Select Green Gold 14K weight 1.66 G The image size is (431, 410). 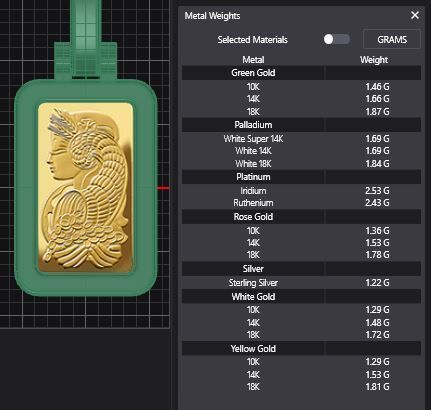pos(377,99)
